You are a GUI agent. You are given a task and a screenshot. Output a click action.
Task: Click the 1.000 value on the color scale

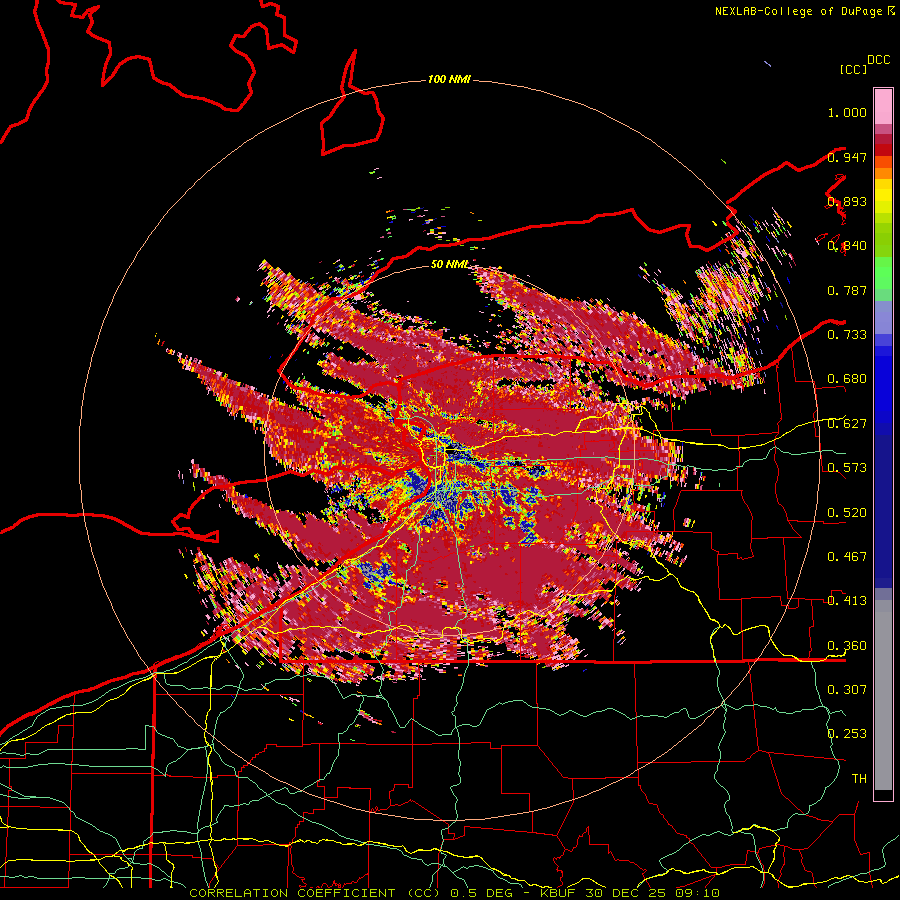tap(847, 112)
